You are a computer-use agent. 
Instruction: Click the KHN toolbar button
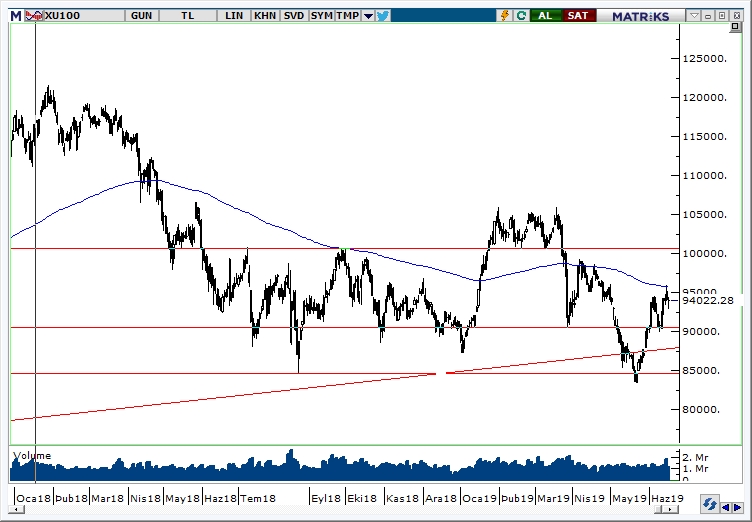pos(265,16)
